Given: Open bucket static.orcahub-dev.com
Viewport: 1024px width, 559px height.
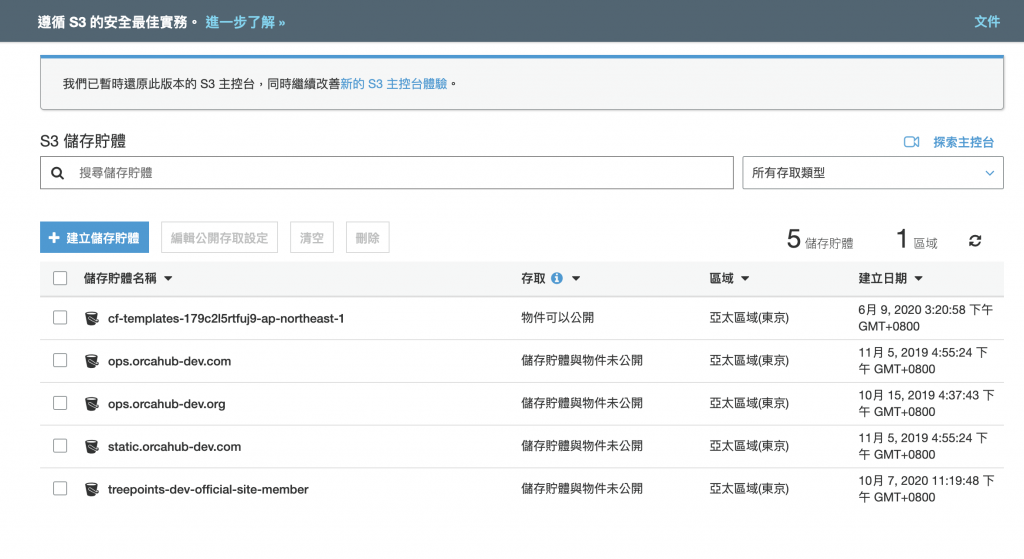Looking at the screenshot, I should point(174,447).
